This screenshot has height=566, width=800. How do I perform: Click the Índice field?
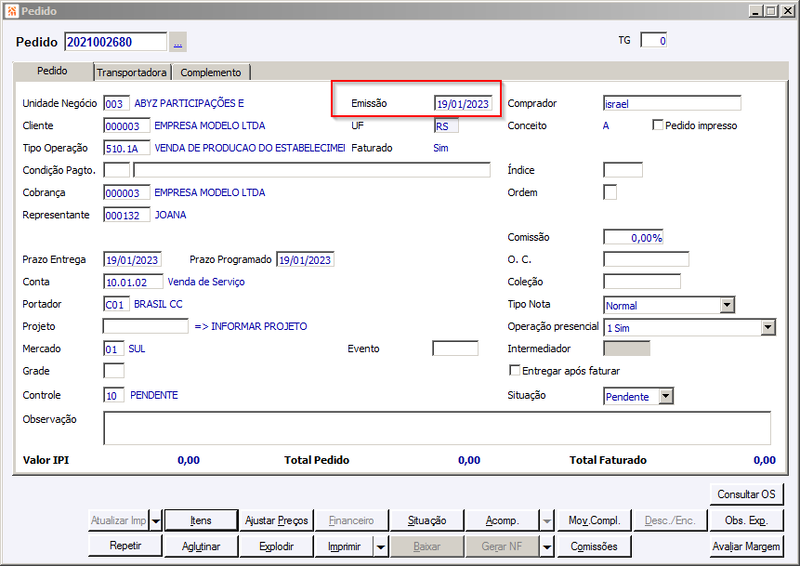[x=622, y=170]
